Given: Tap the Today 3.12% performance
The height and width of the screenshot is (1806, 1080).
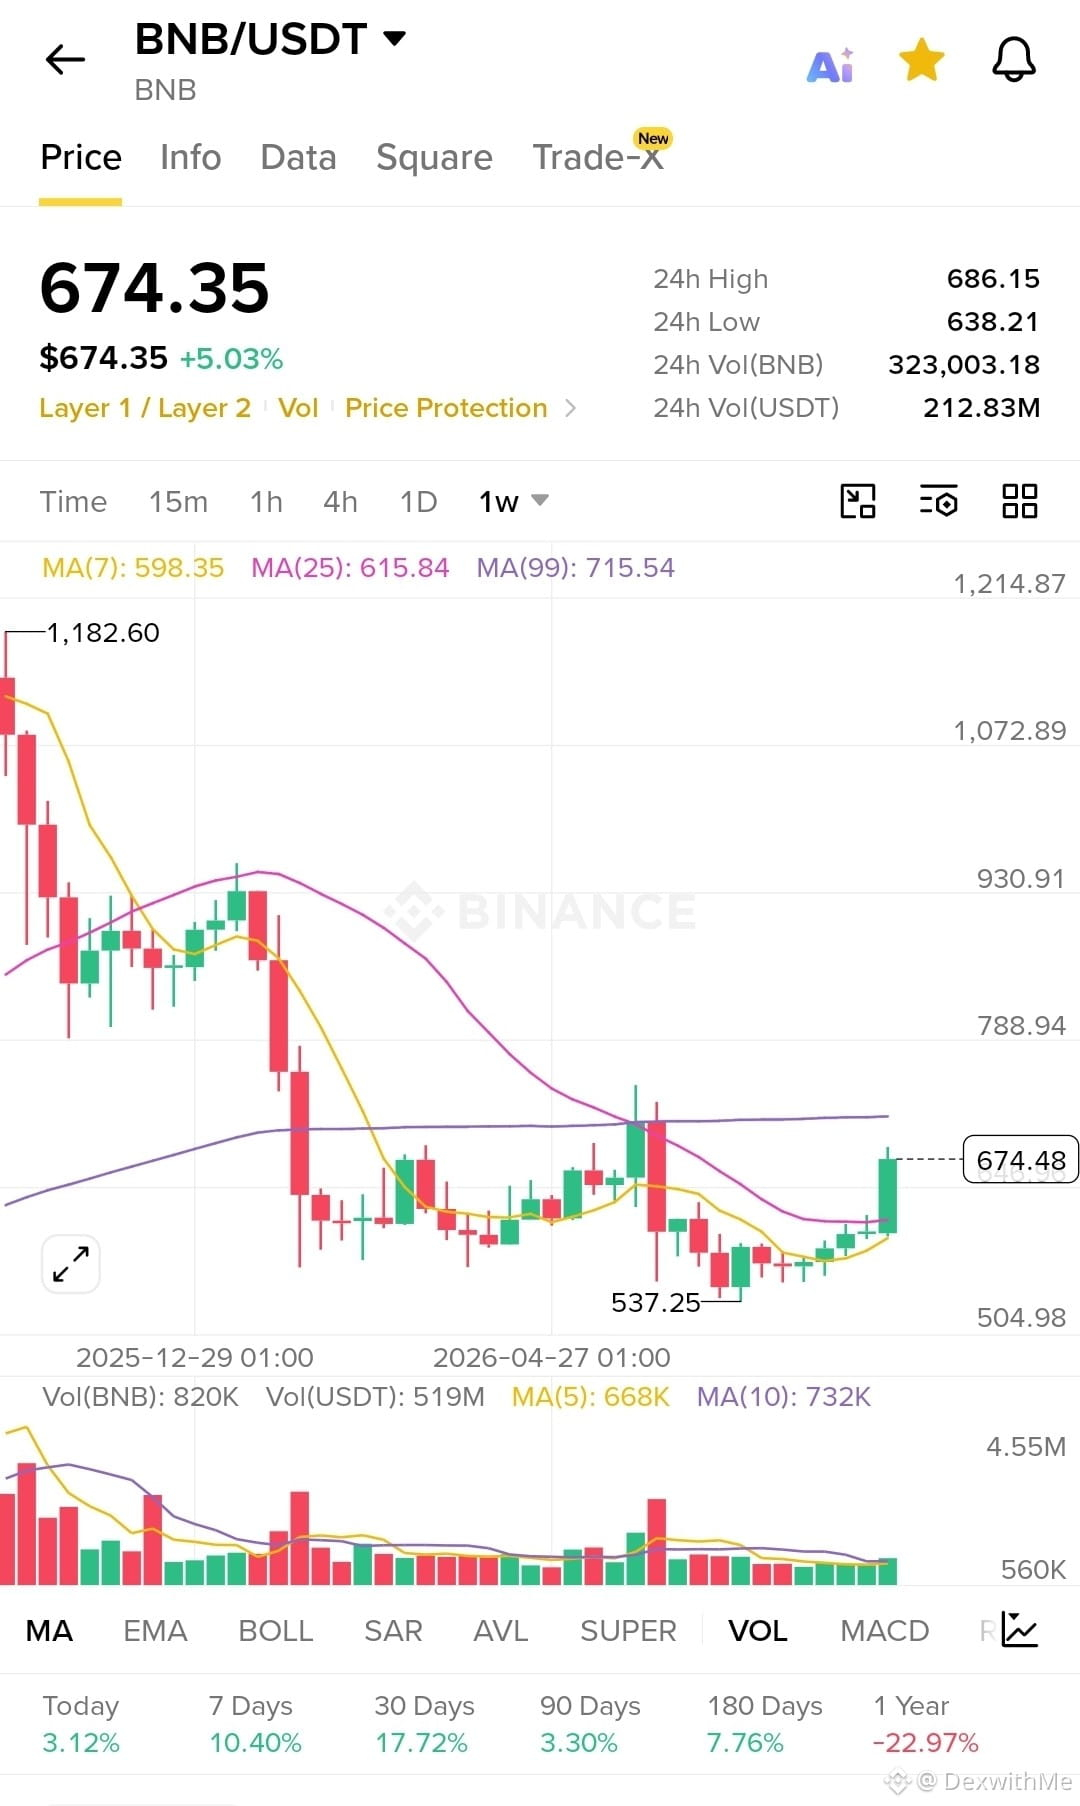Looking at the screenshot, I should coord(81,1724).
